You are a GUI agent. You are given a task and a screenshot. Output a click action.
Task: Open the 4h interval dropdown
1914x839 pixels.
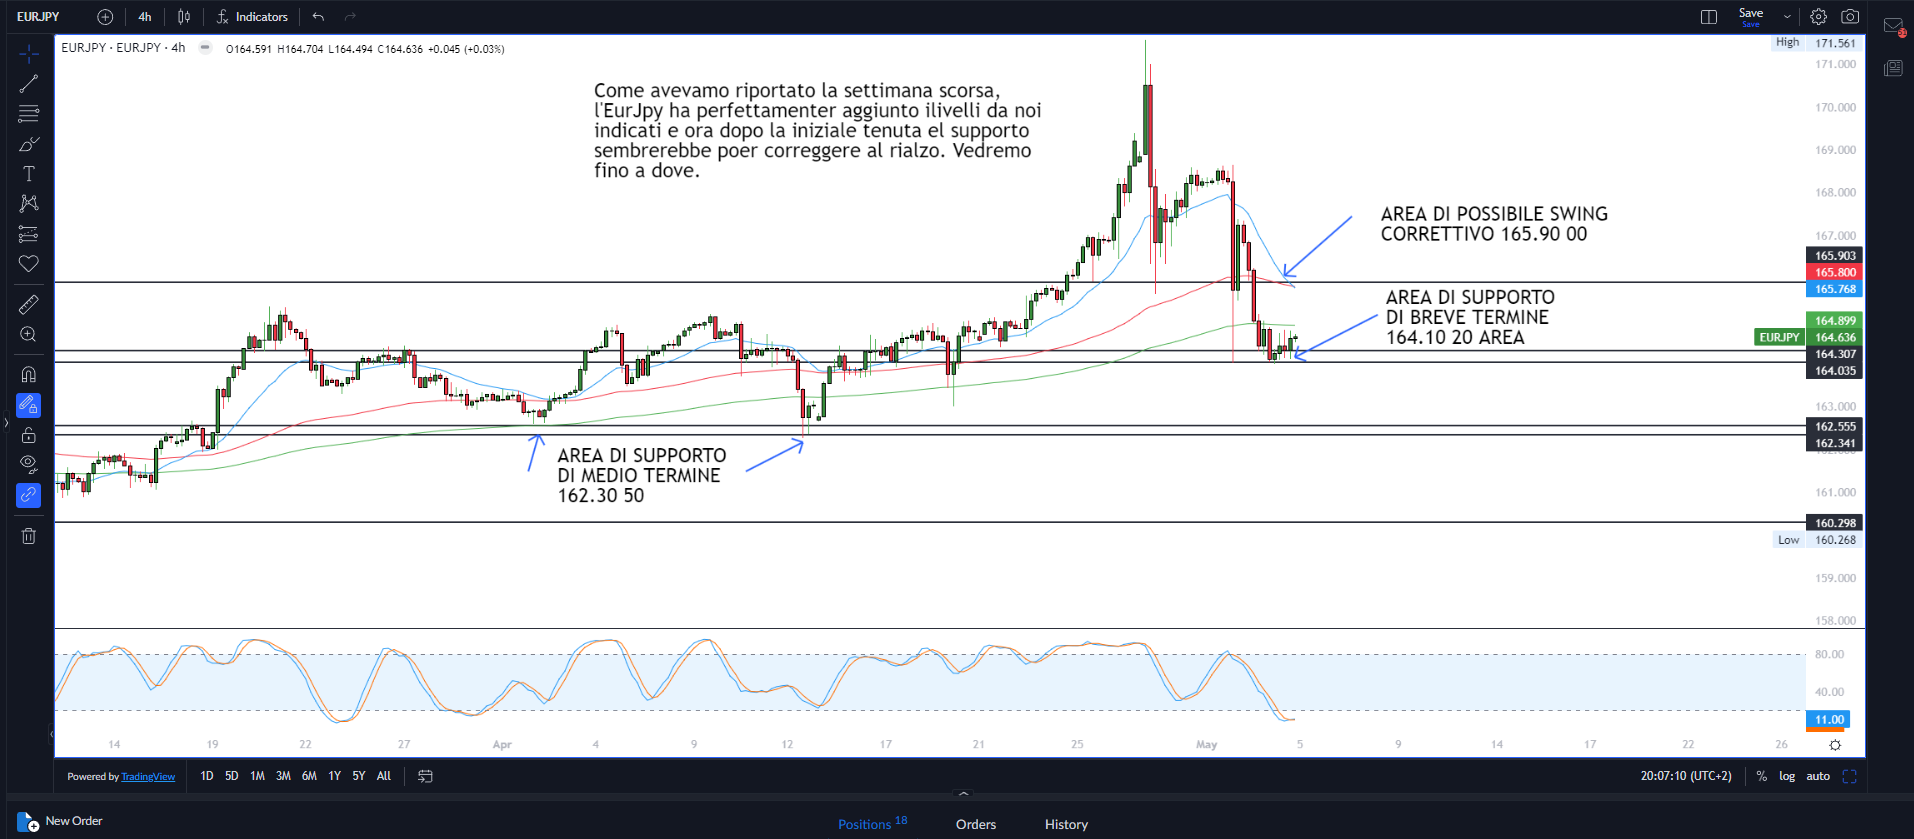click(x=145, y=17)
